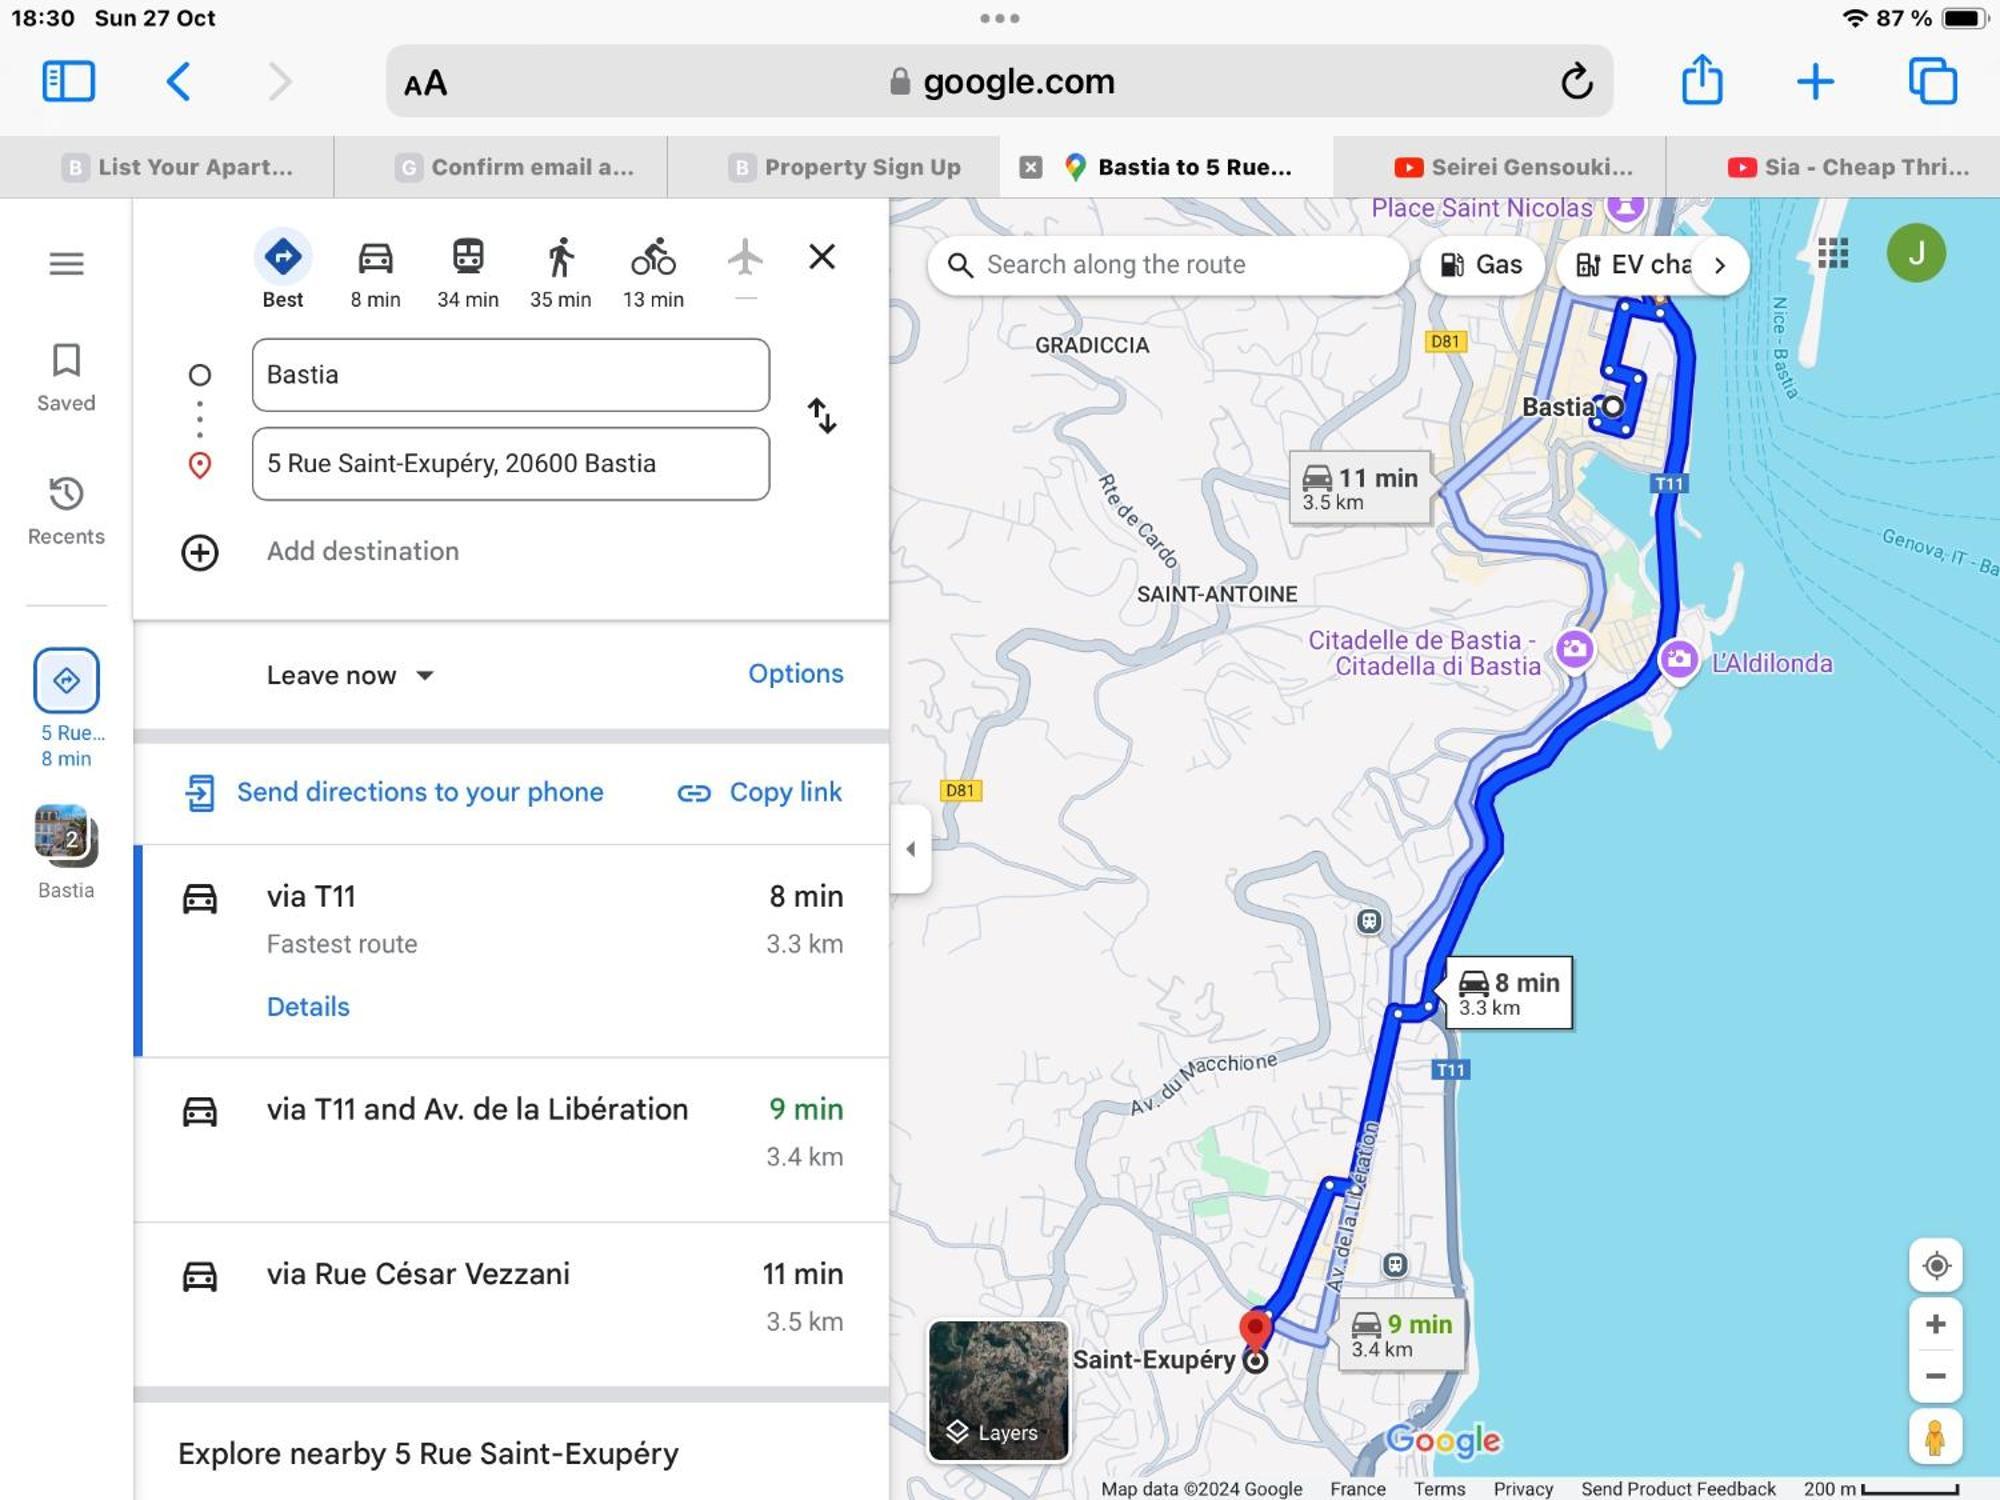2000x1500 pixels.
Task: Open the Safari share sheet
Action: pyautogui.click(x=1702, y=80)
